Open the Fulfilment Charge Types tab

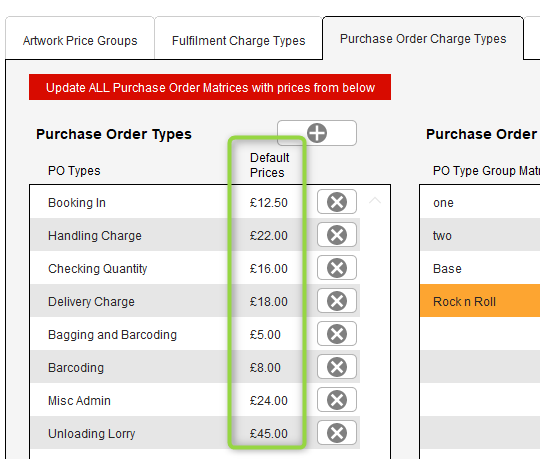(x=238, y=39)
